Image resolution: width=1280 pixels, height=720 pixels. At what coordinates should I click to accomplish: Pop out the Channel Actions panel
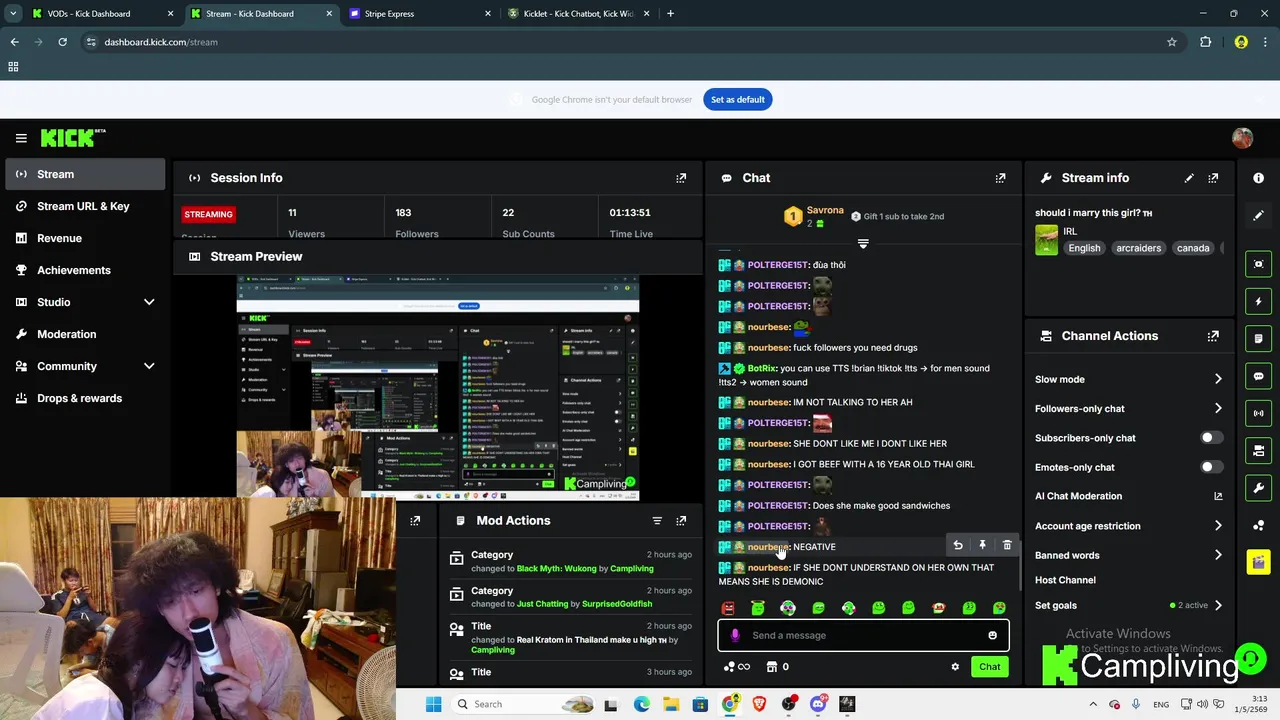1213,336
